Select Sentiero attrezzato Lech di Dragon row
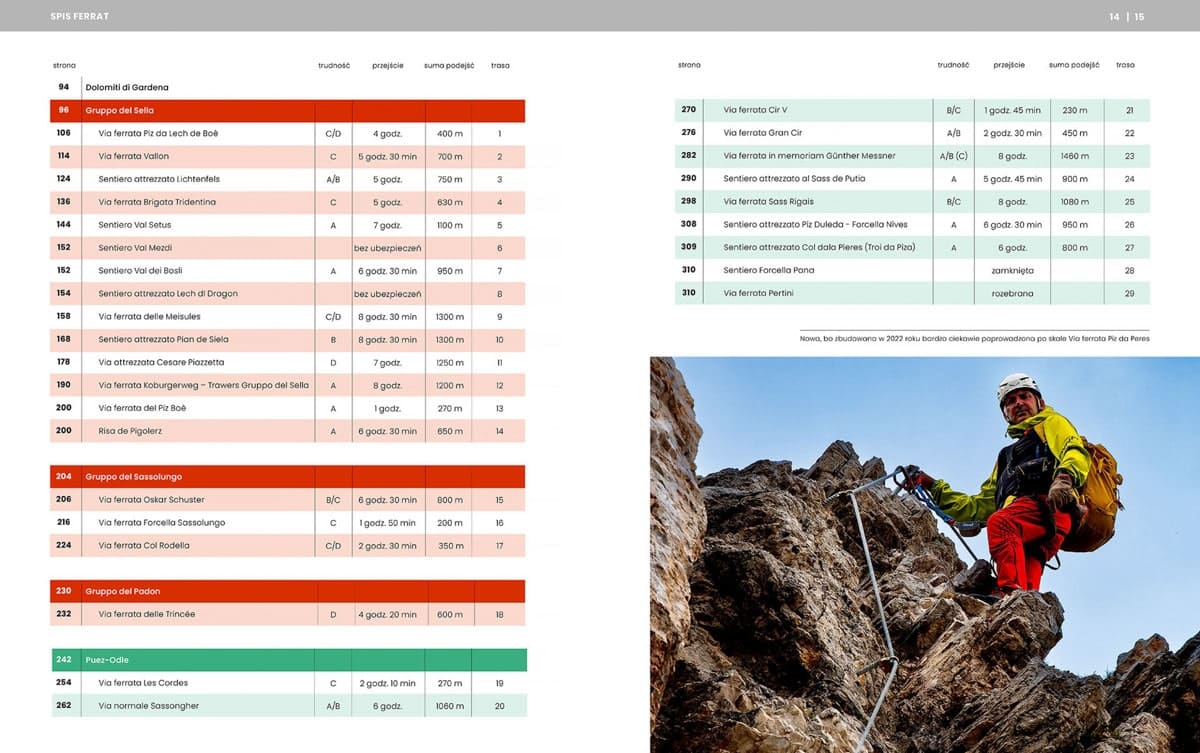The height and width of the screenshot is (753, 1200). coord(168,294)
